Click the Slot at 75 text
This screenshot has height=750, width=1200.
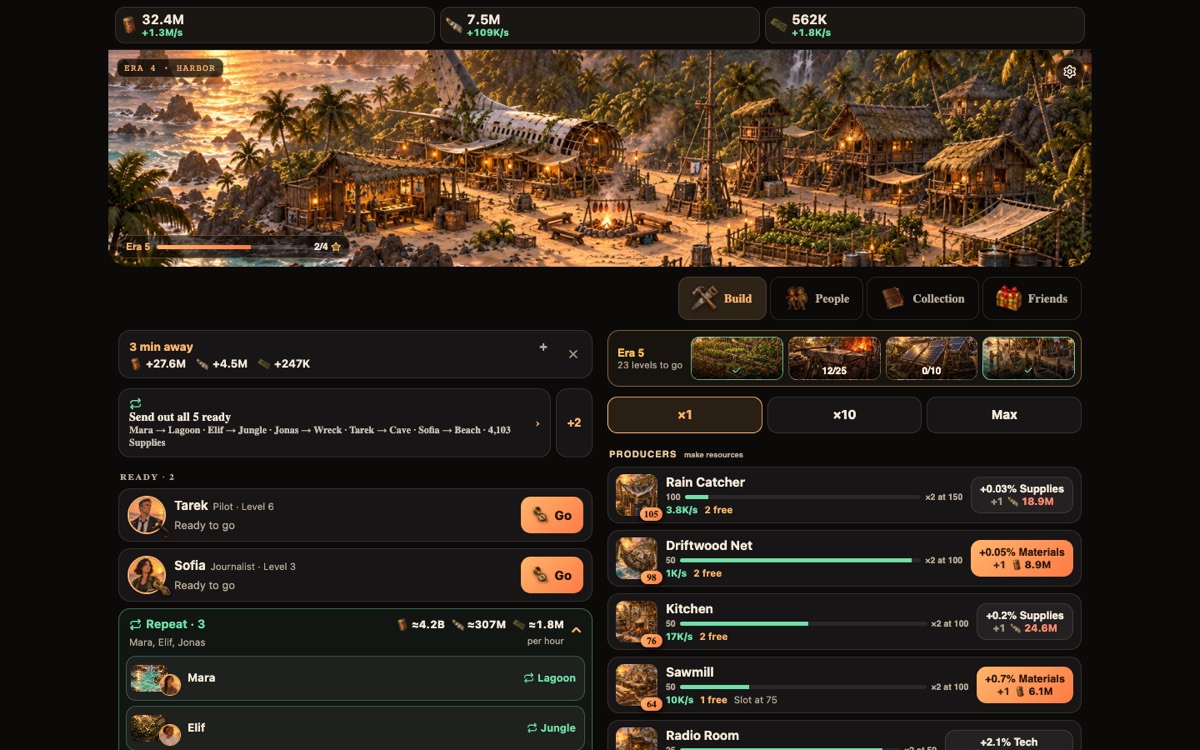pyautogui.click(x=755, y=700)
